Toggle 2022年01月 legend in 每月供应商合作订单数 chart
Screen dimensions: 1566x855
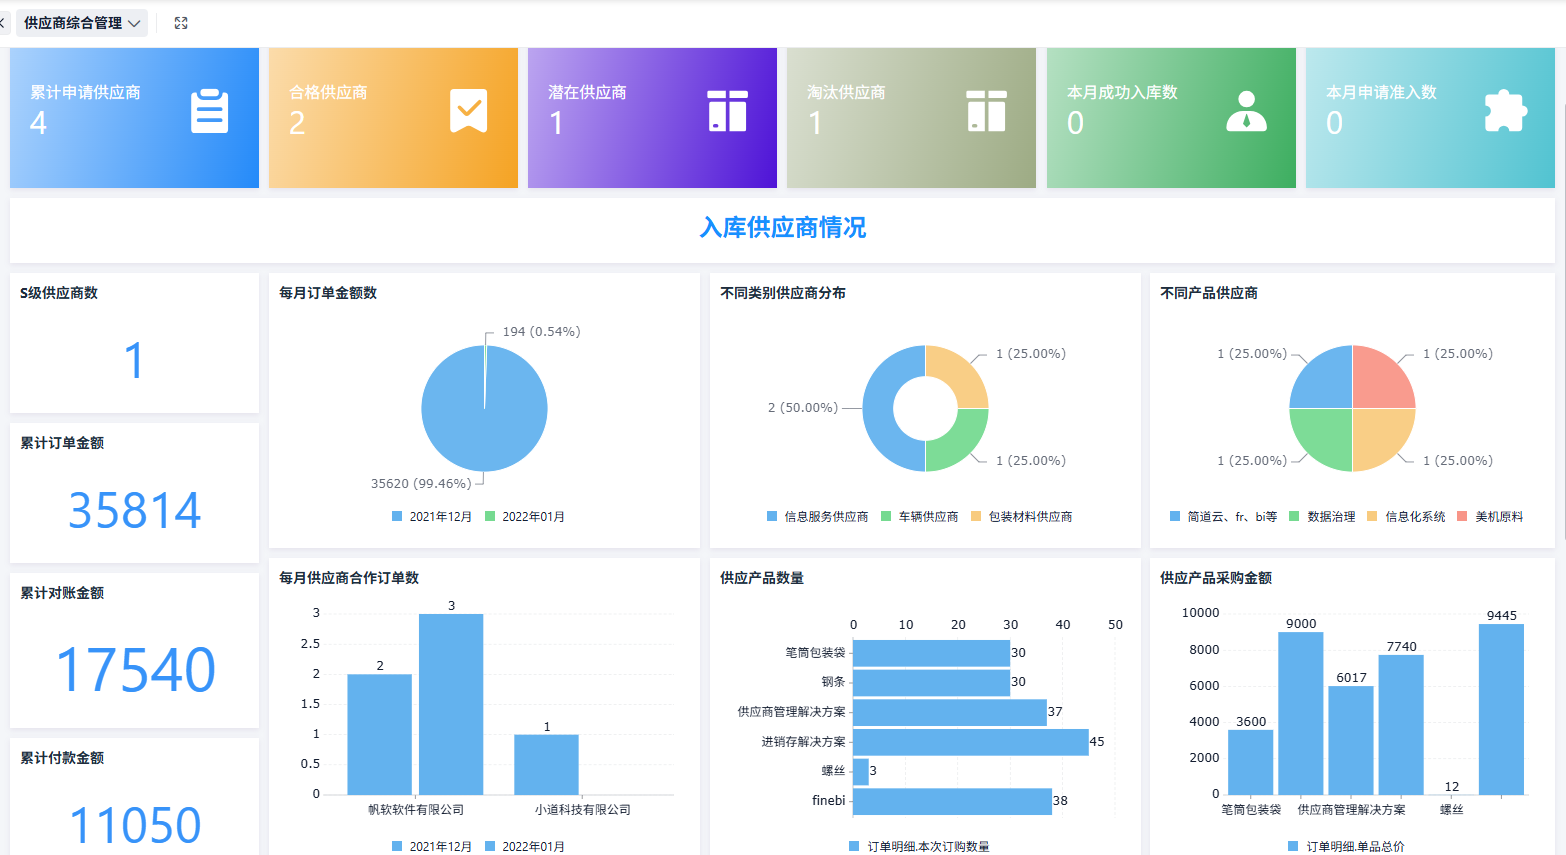pos(524,847)
